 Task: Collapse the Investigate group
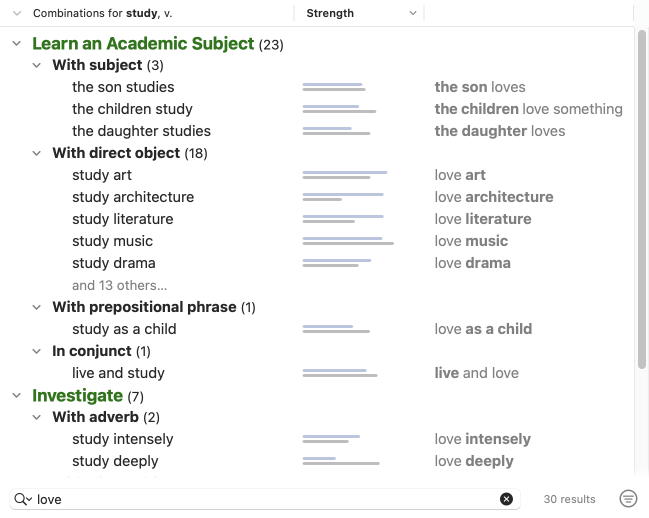tap(17, 396)
